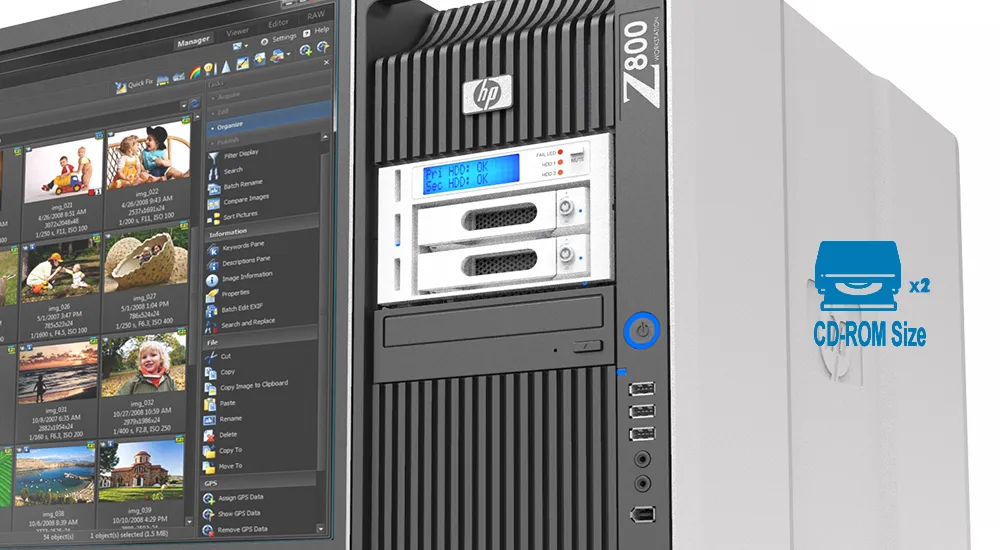The height and width of the screenshot is (550, 1000).
Task: Open the Search and Replace task
Action: (x=240, y=325)
